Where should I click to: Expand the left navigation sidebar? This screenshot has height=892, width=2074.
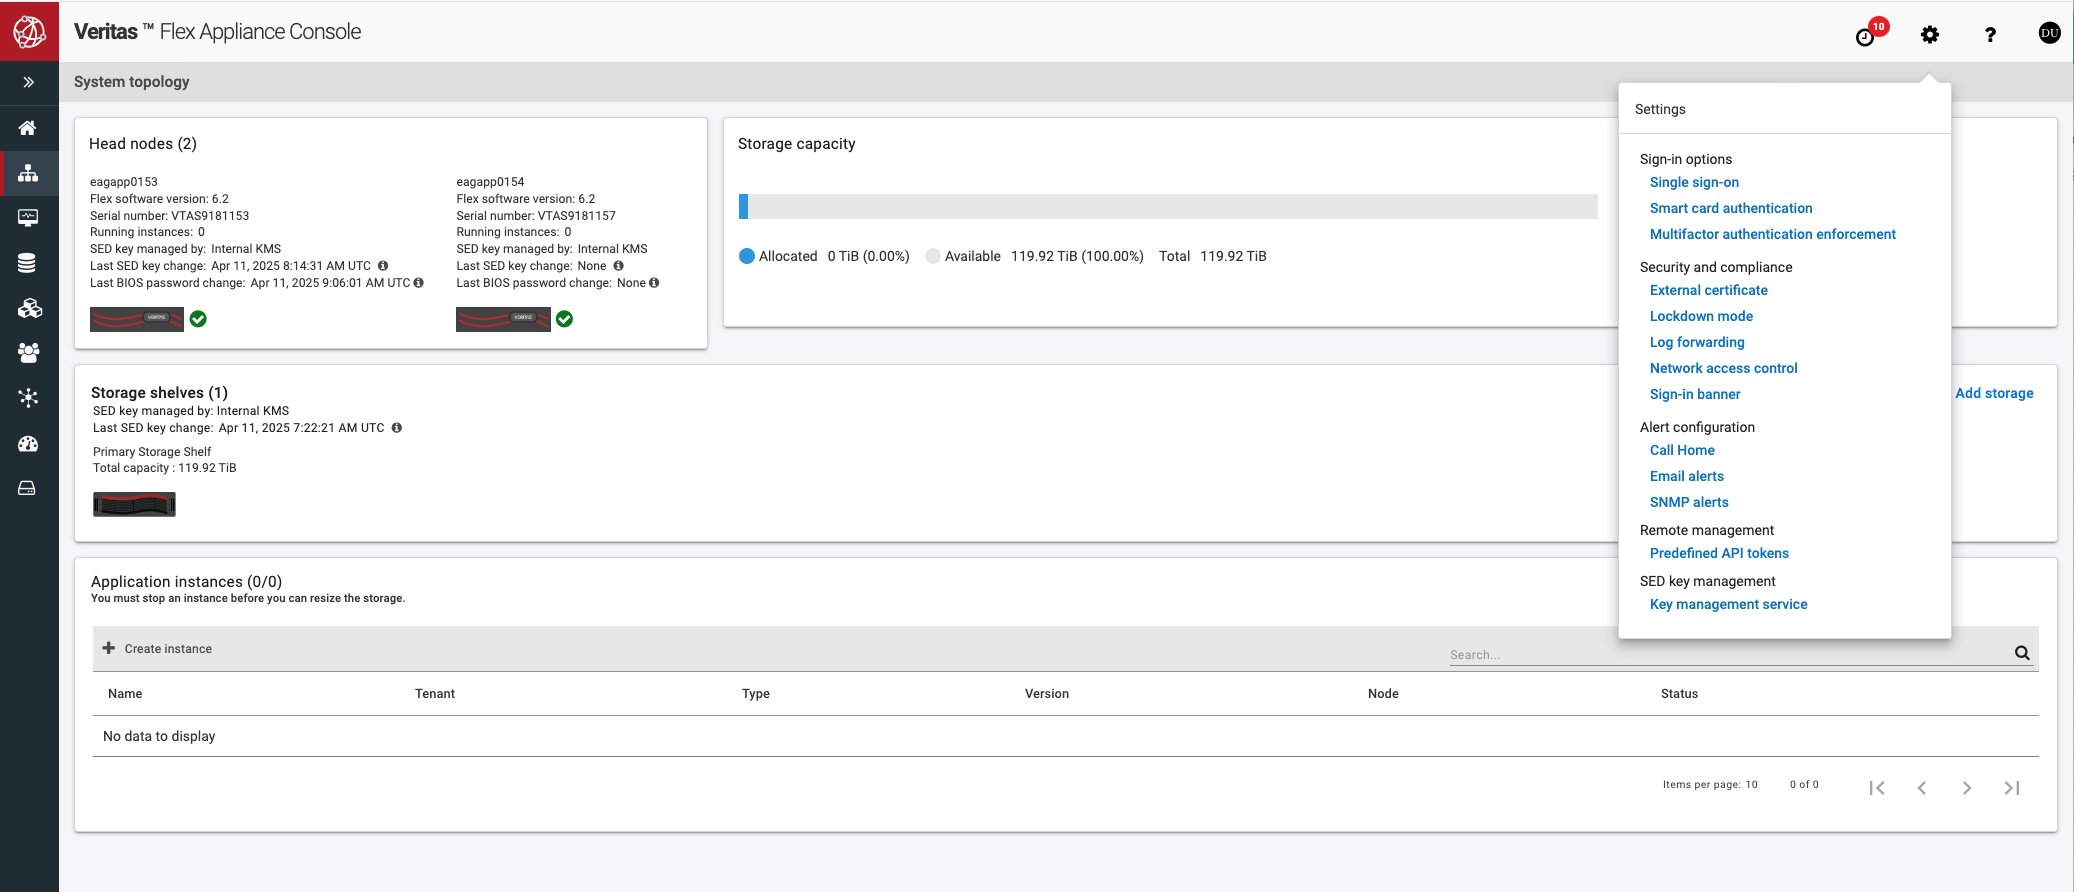(28, 82)
